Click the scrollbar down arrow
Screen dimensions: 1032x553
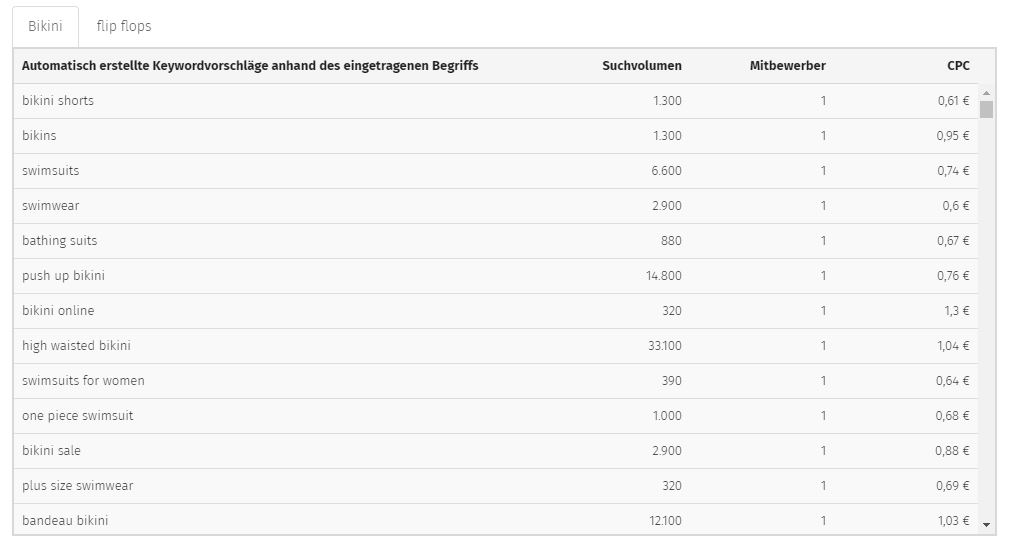(x=986, y=525)
